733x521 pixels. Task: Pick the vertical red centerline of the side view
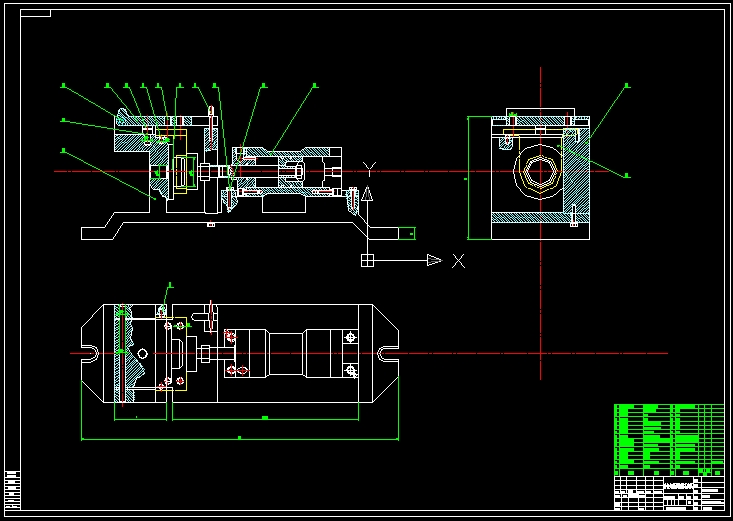pos(540,224)
